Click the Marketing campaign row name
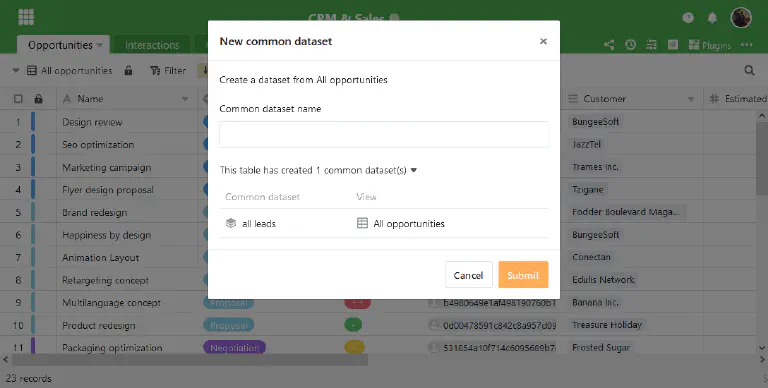Screen dimensions: 768x388 tap(106, 168)
